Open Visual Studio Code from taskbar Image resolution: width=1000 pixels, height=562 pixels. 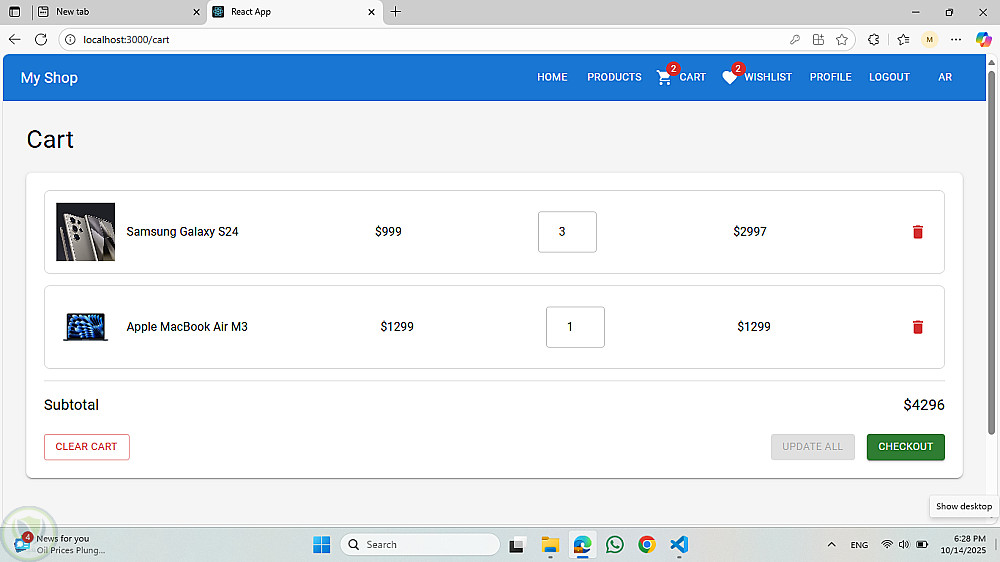pyautogui.click(x=679, y=545)
